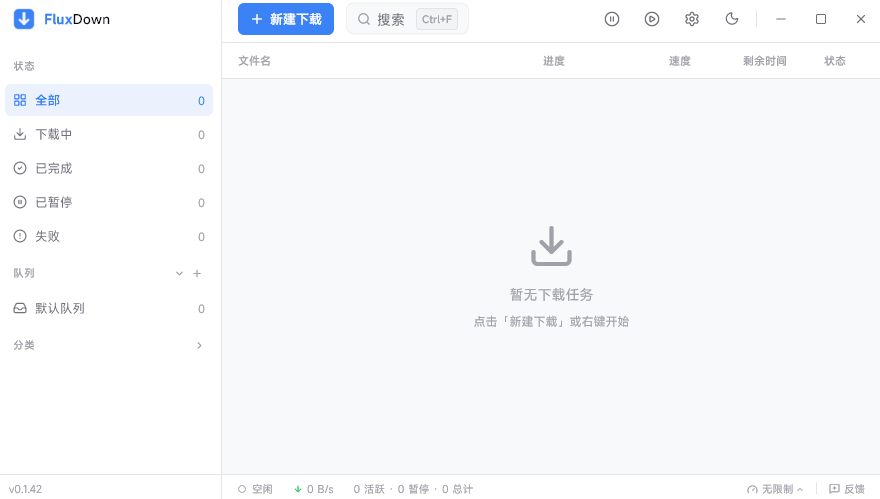This screenshot has height=499, width=880.
Task: Click the 0 活跃 · 0 暂停 · 0 总计 summary
Action: point(413,489)
